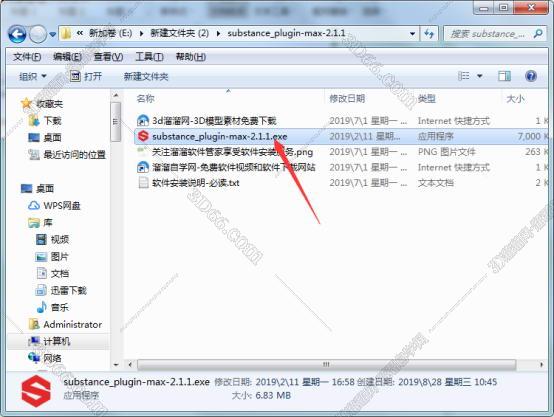This screenshot has width=554, height=417.
Task: Click substance_plugin-max-2.1.1 path segment
Action: (x=286, y=33)
